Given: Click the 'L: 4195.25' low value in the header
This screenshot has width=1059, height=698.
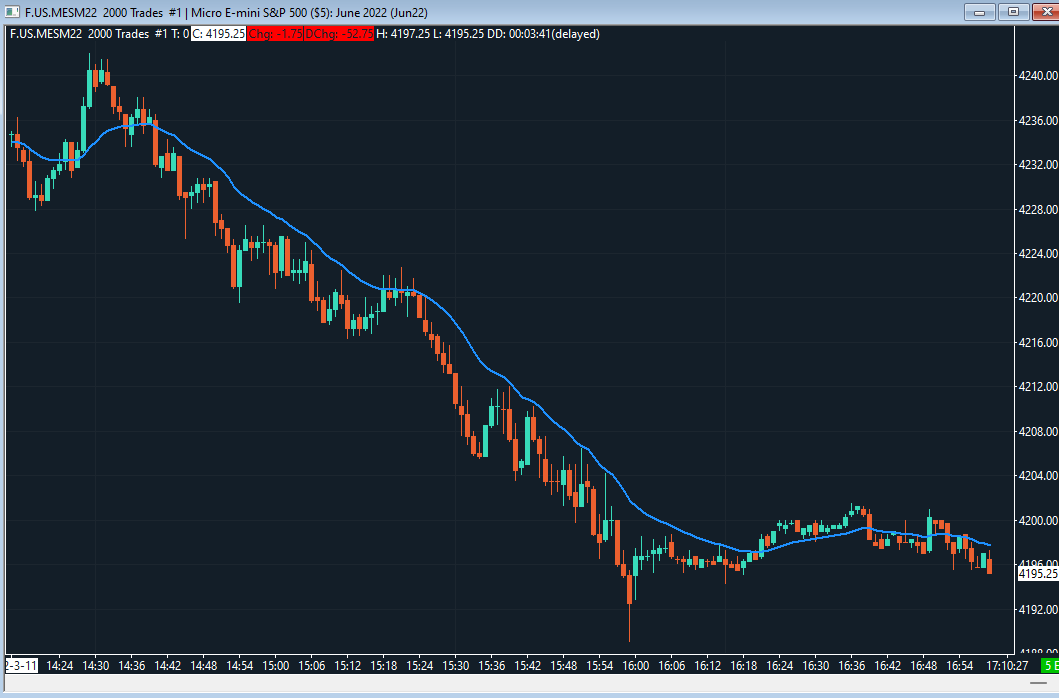Looking at the screenshot, I should pos(458,34).
